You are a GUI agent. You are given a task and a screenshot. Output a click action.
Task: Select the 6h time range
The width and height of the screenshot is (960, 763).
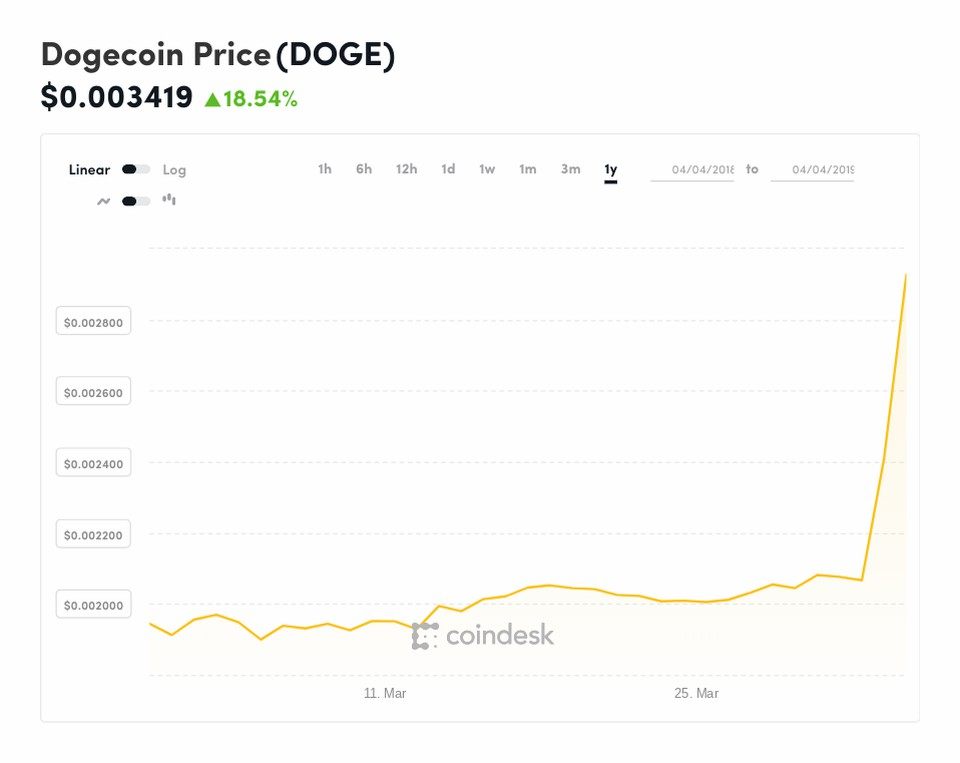point(364,169)
